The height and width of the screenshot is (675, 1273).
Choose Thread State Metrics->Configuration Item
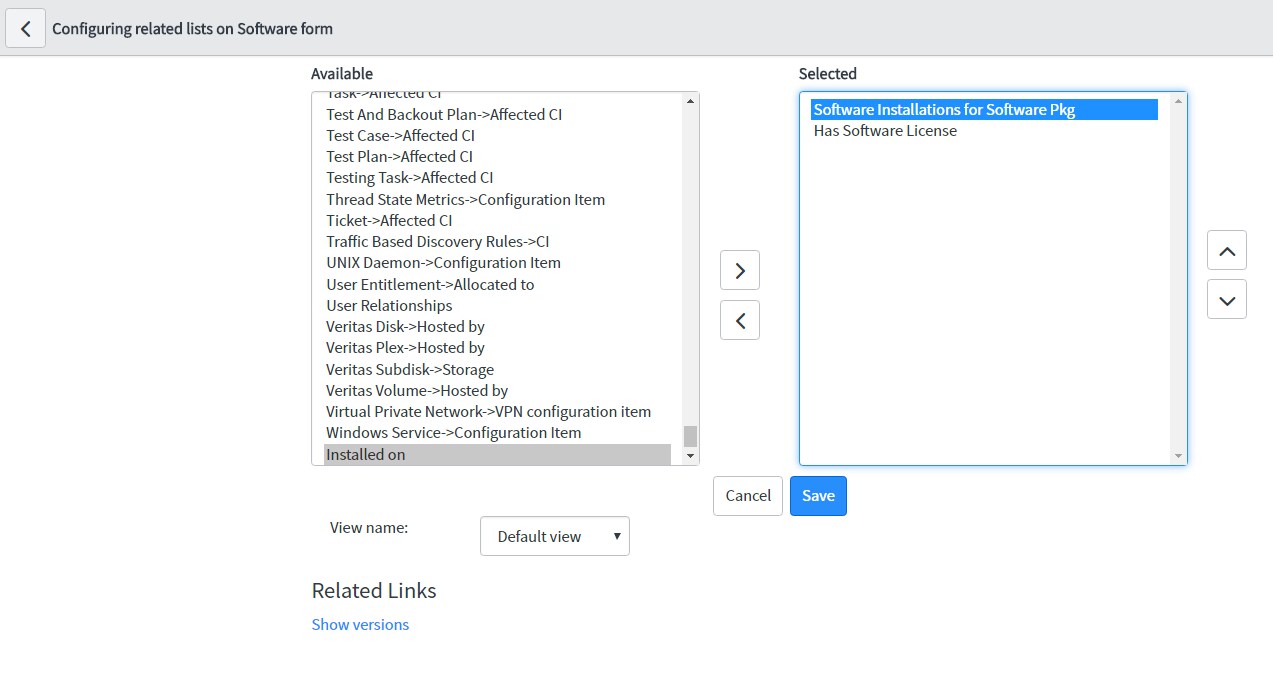tap(465, 199)
